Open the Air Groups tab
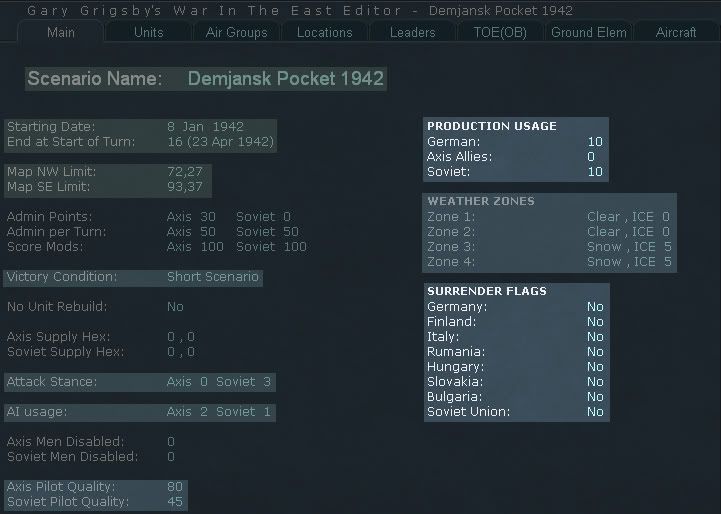721x514 pixels. coord(236,32)
